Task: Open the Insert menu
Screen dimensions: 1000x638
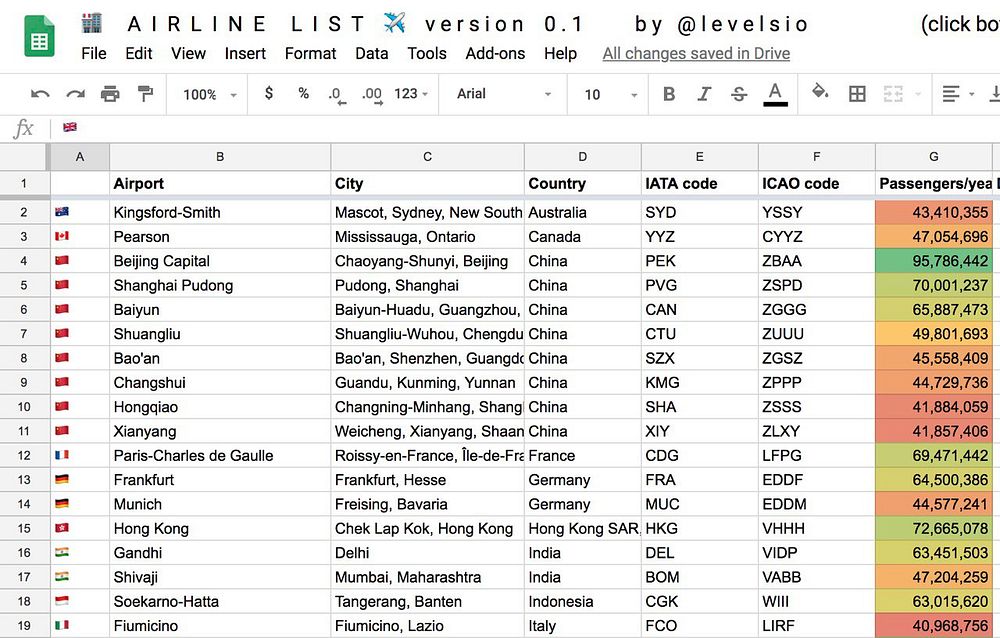Action: (x=245, y=54)
